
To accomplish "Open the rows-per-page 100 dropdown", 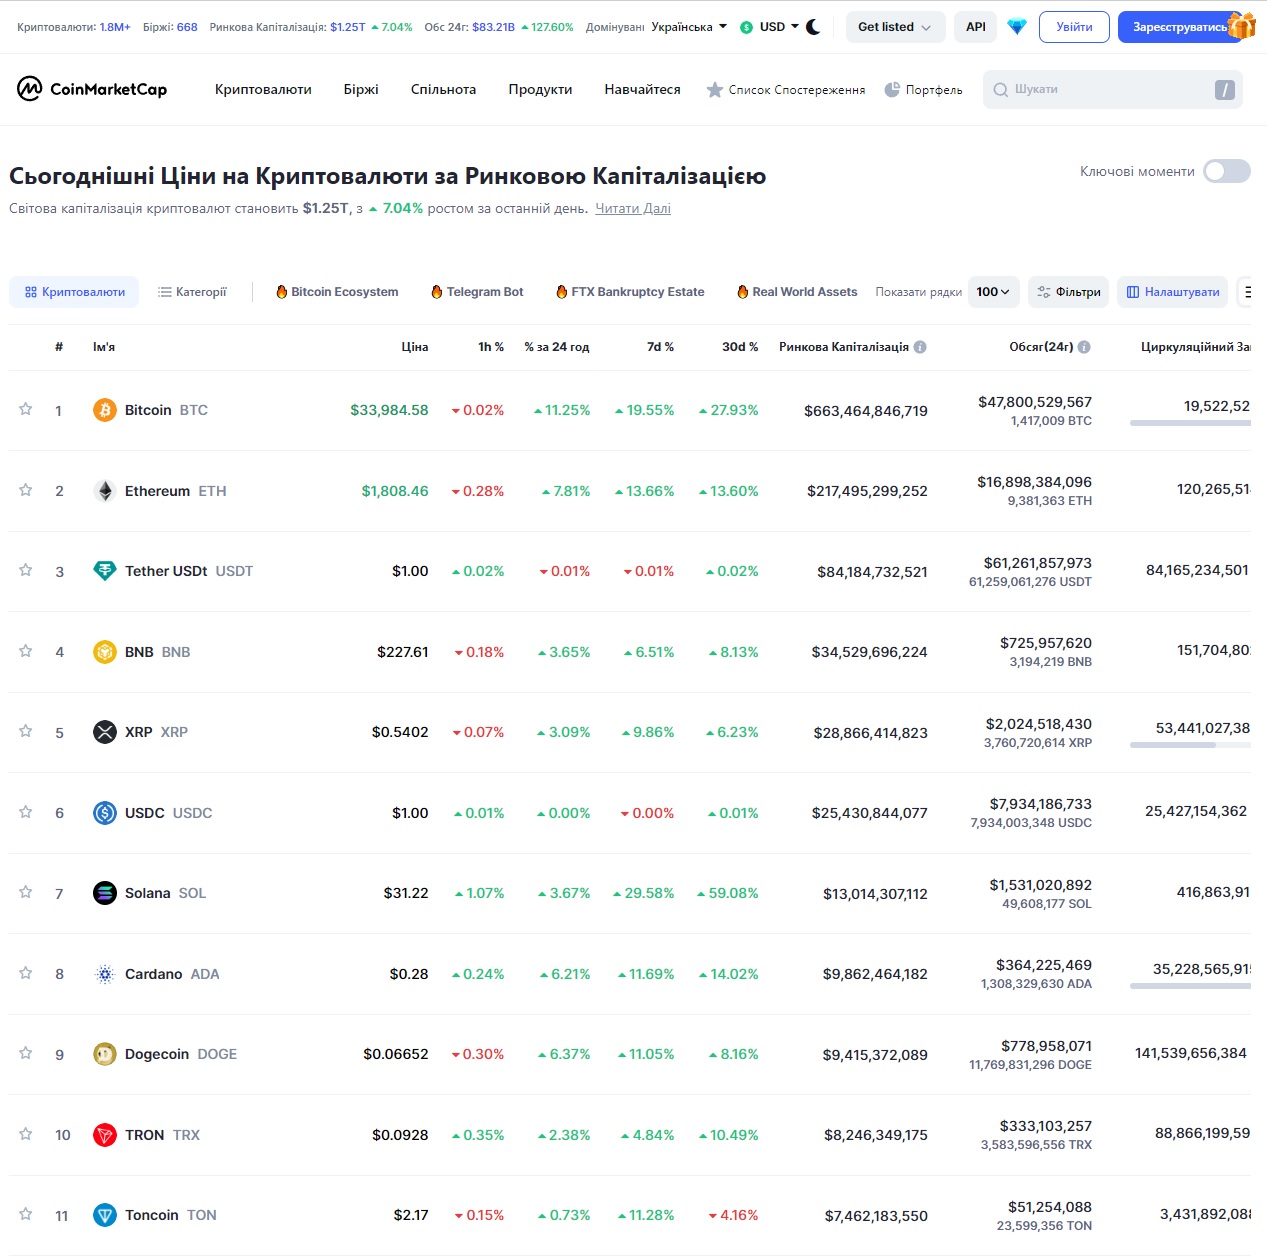I will 994,292.
